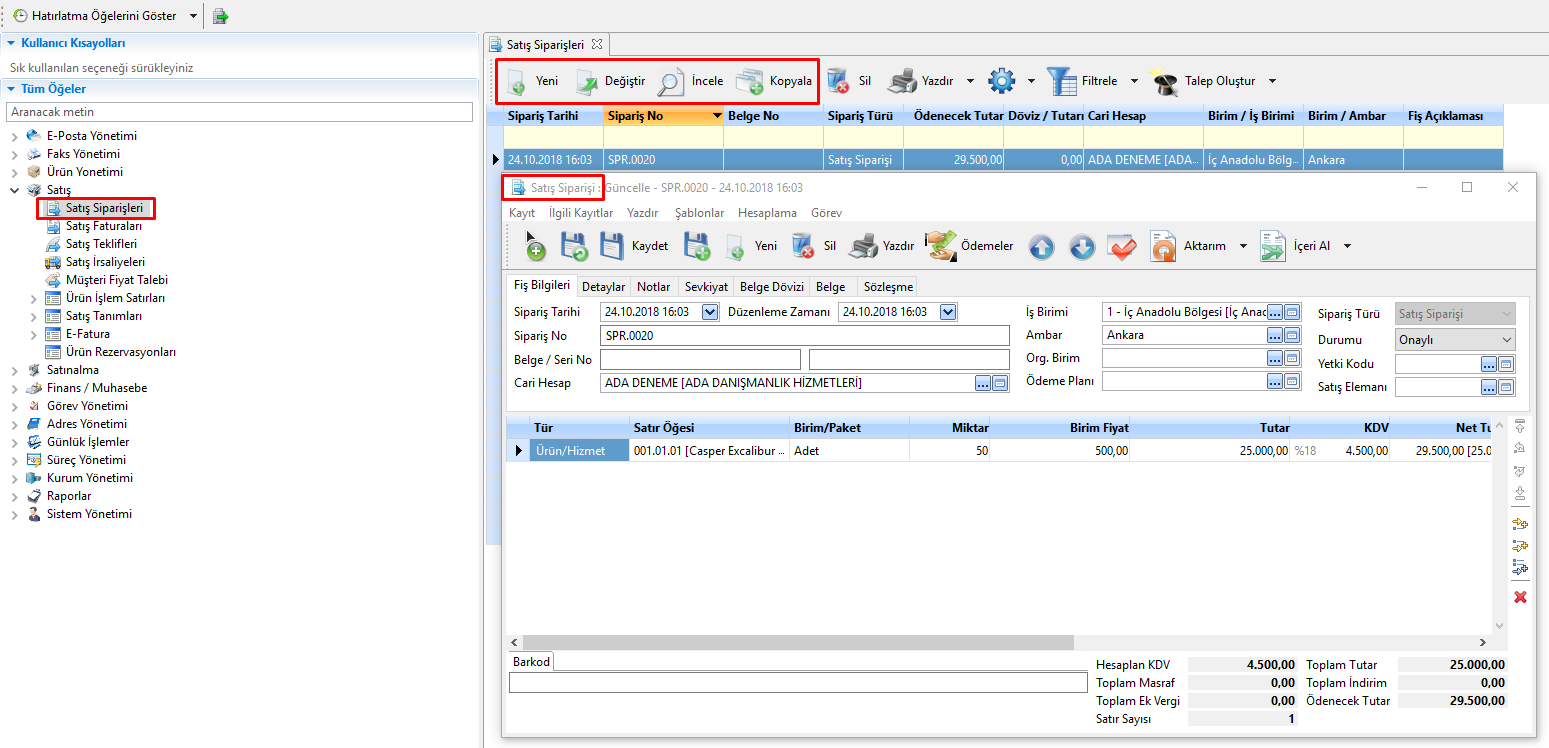Open the İlgili Kayıtlar menu
Screen dimensions: 1549x748
581,213
